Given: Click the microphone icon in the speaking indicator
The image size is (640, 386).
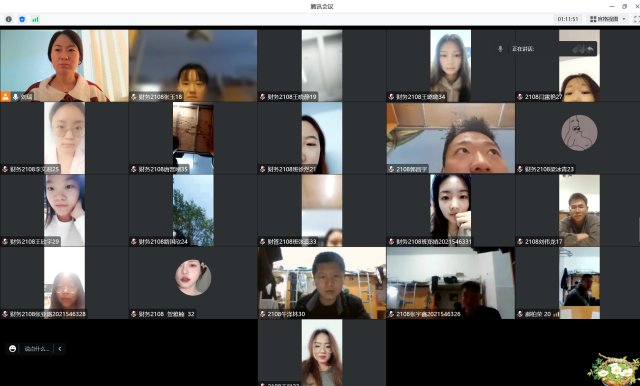Looking at the screenshot, I should click(500, 49).
